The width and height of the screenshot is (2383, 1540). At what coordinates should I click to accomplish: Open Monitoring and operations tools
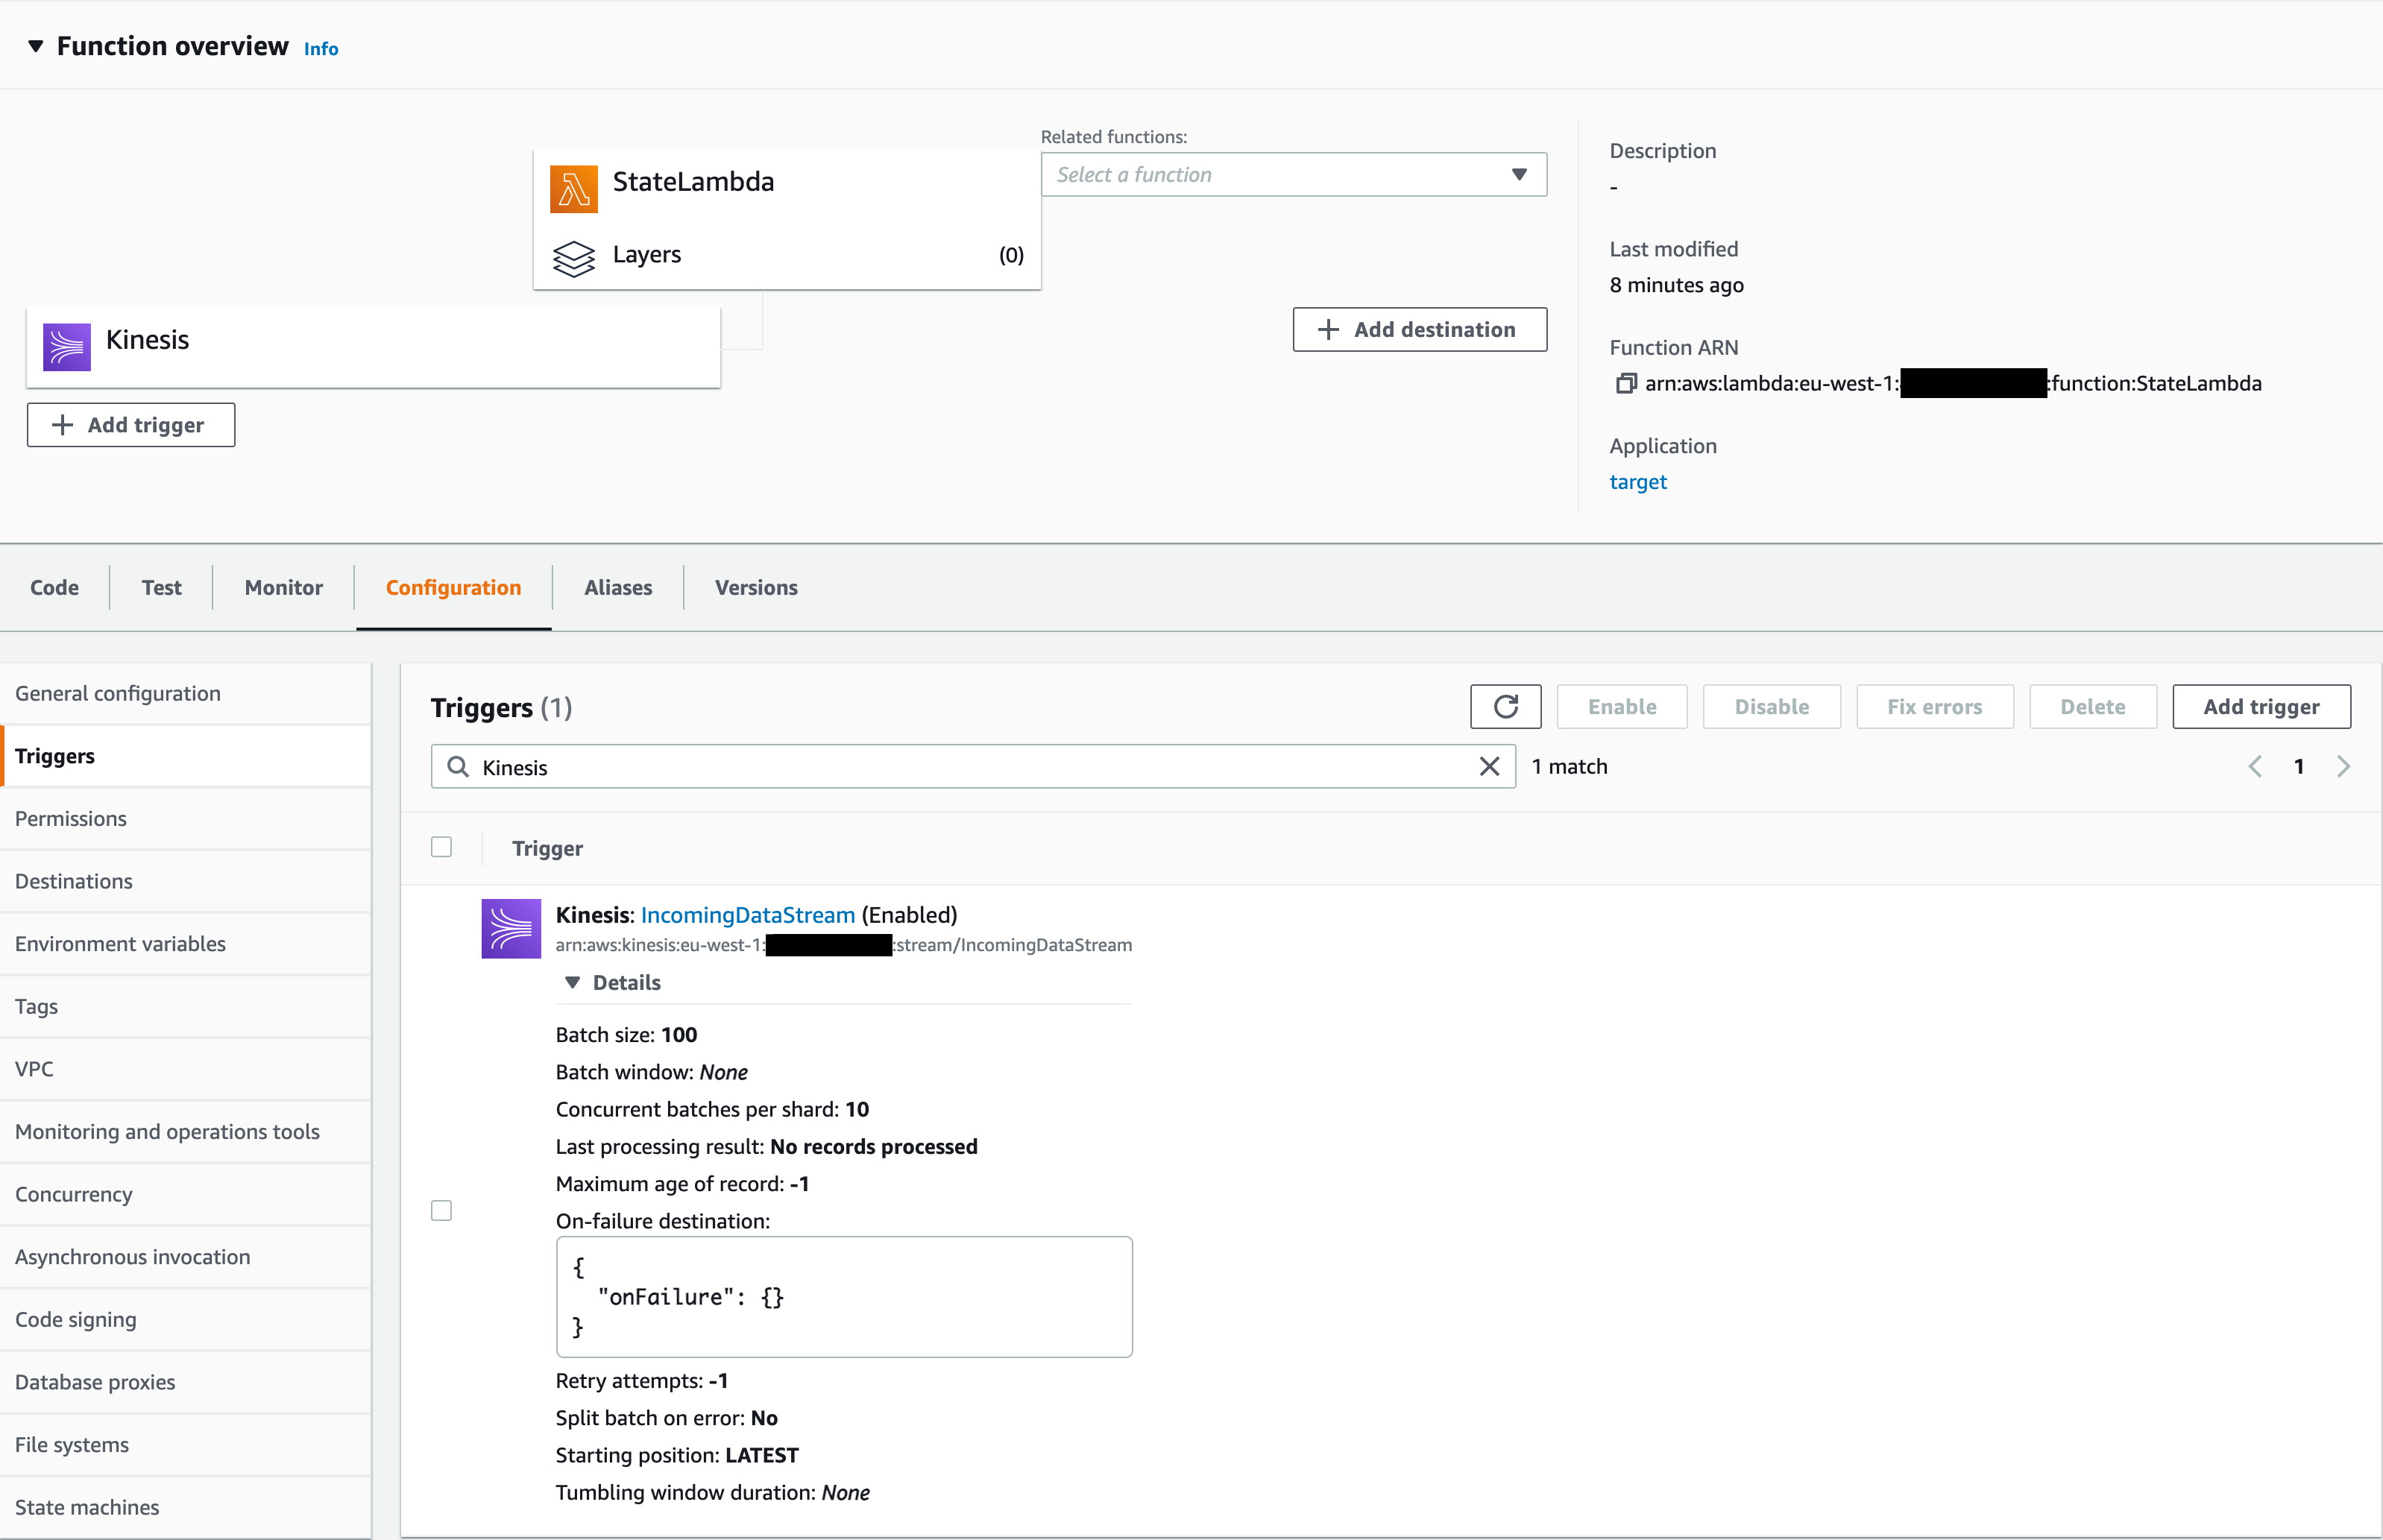(185, 1131)
